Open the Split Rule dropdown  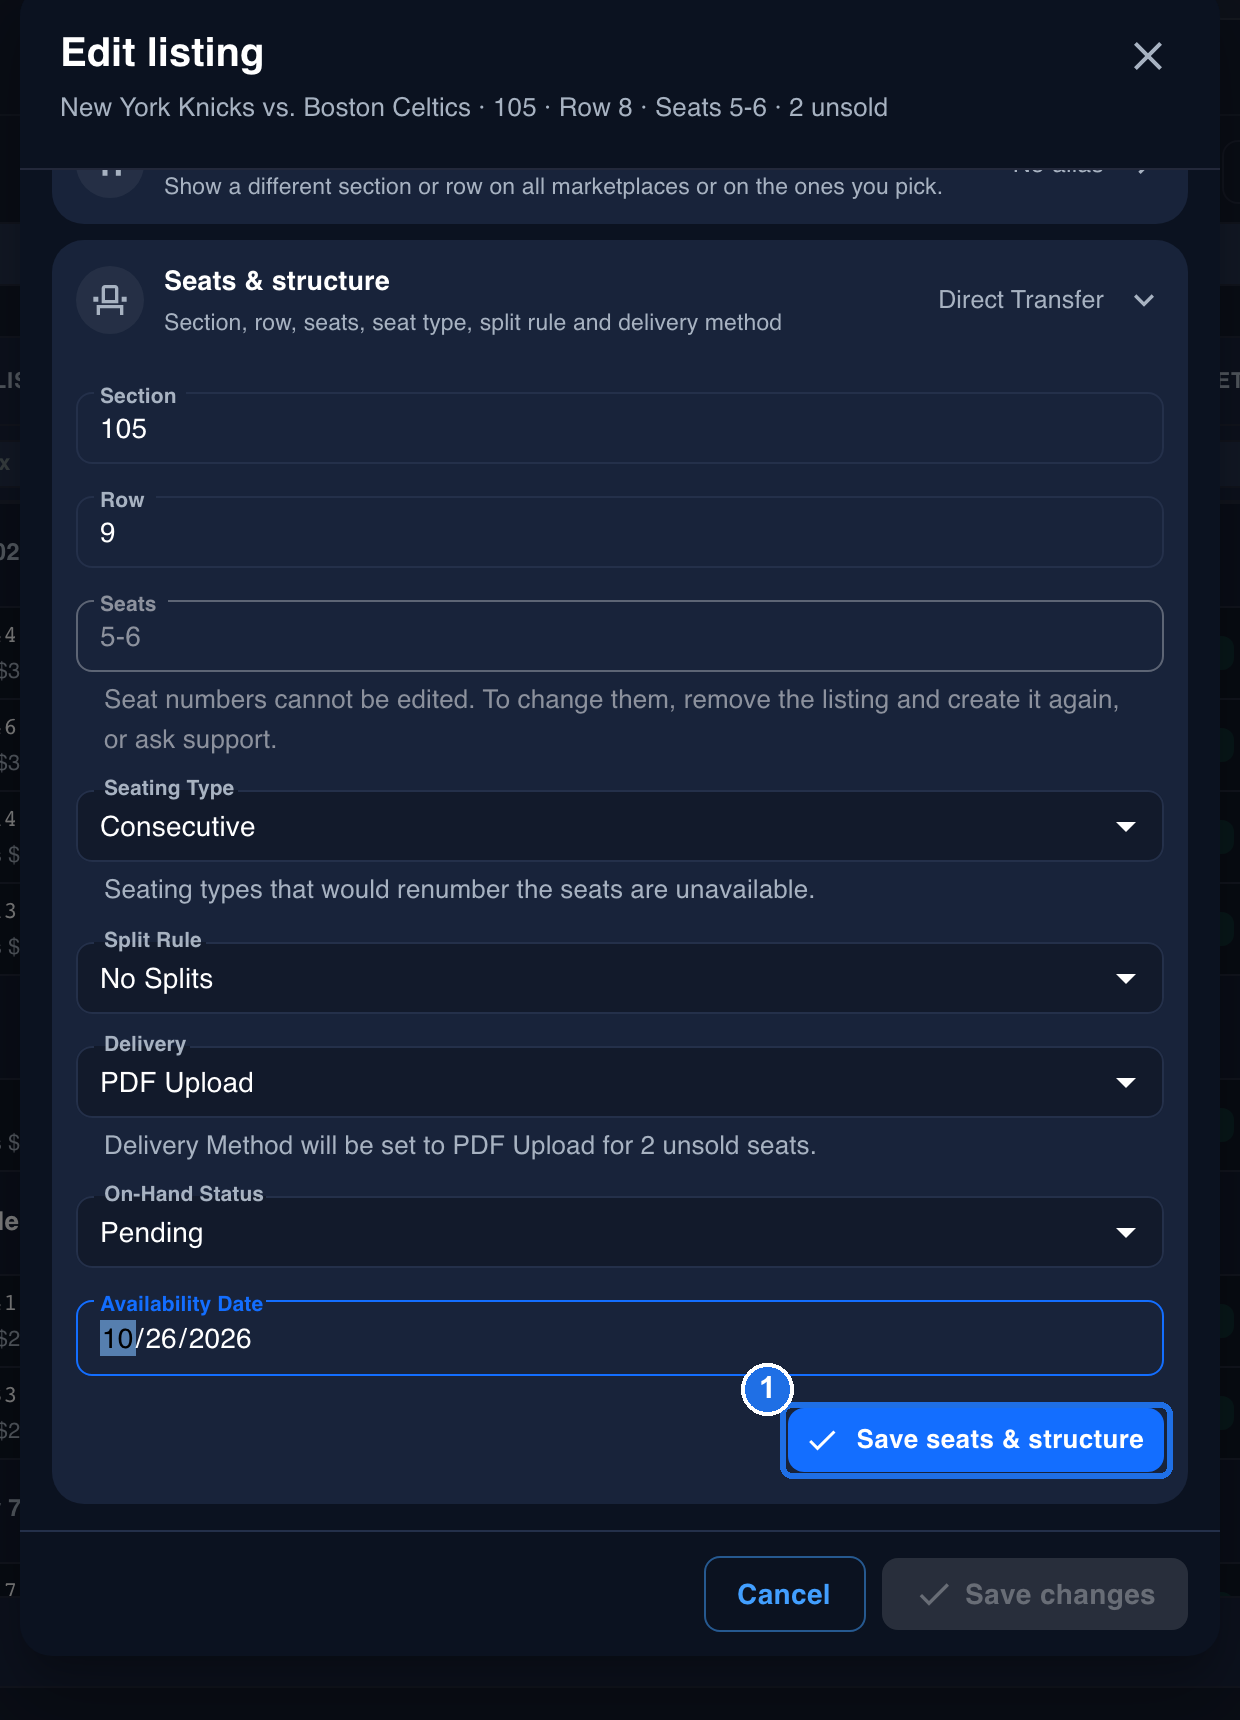pos(620,978)
